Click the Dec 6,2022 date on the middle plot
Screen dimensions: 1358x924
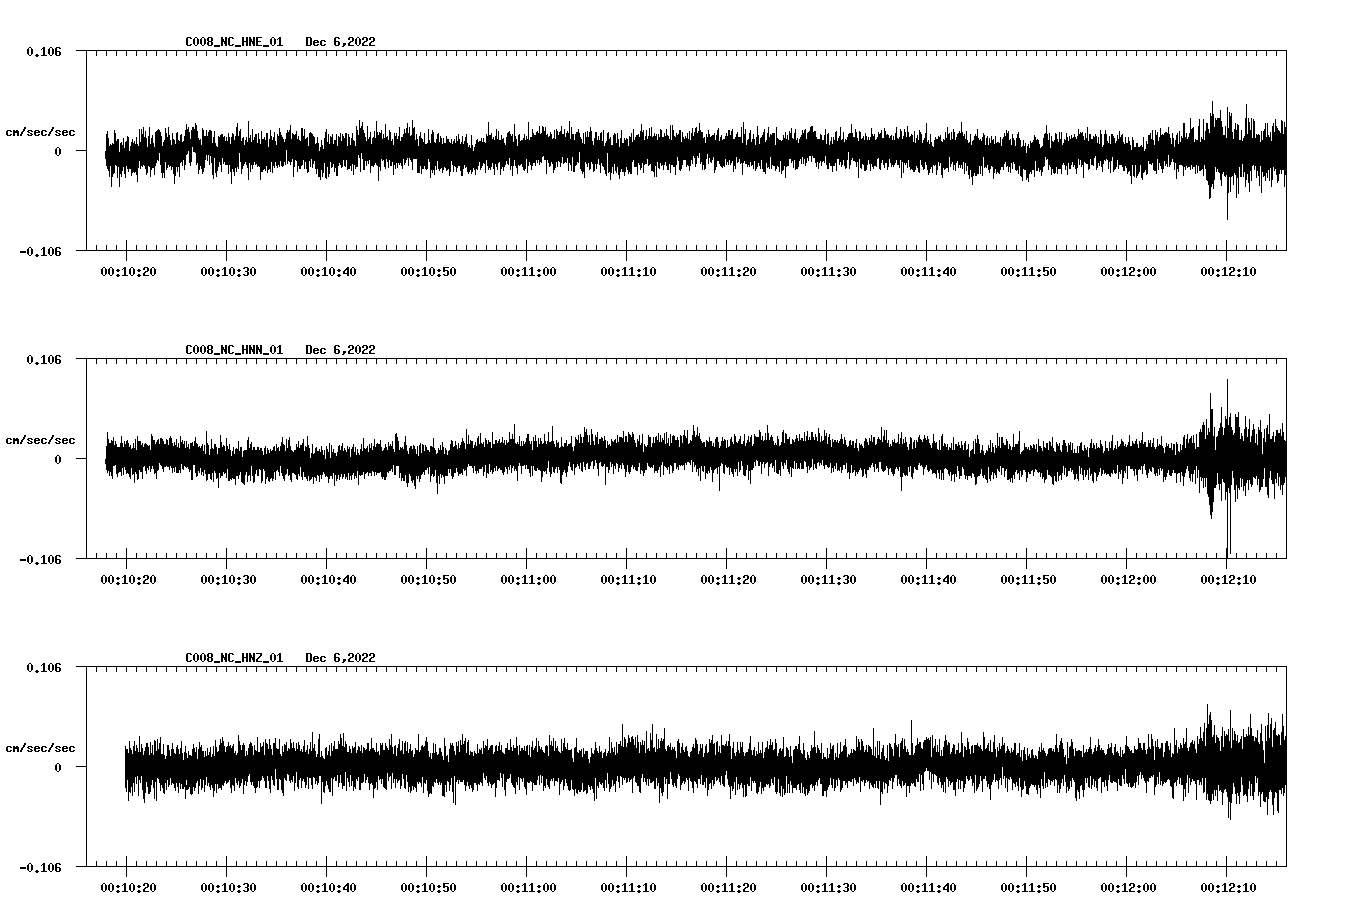tap(341, 350)
